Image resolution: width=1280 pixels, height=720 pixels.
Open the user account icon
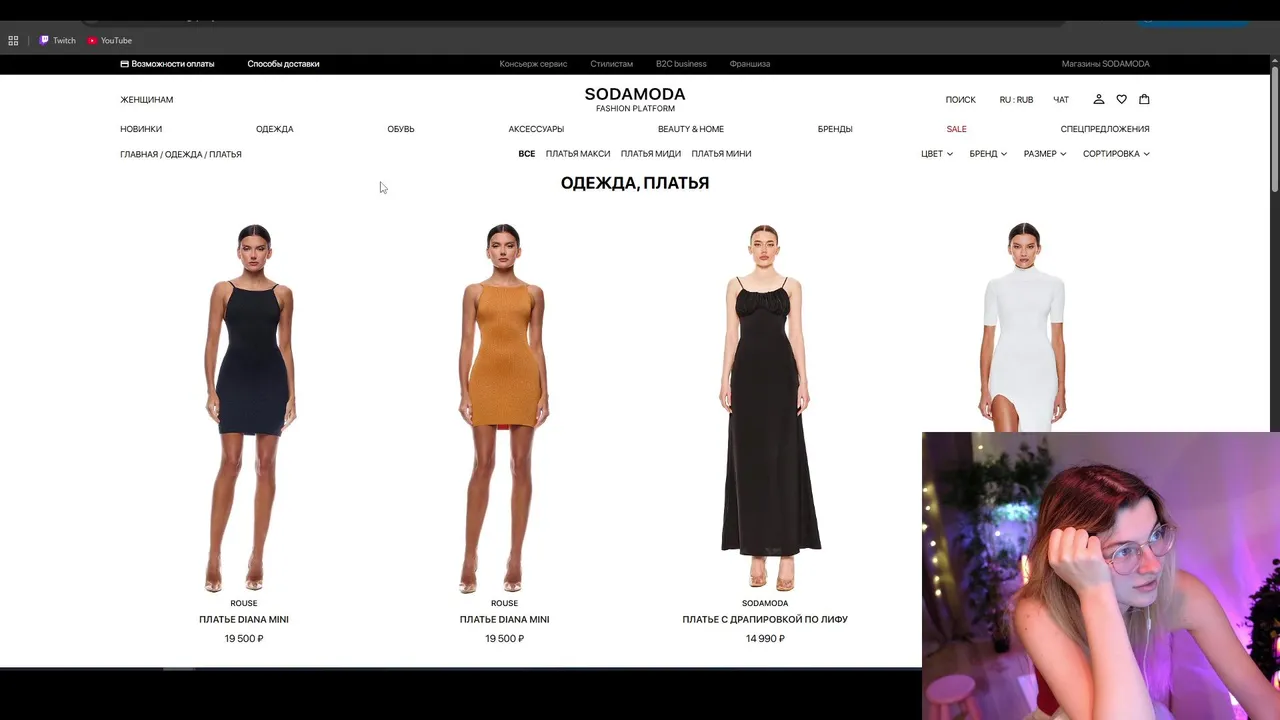coord(1098,99)
